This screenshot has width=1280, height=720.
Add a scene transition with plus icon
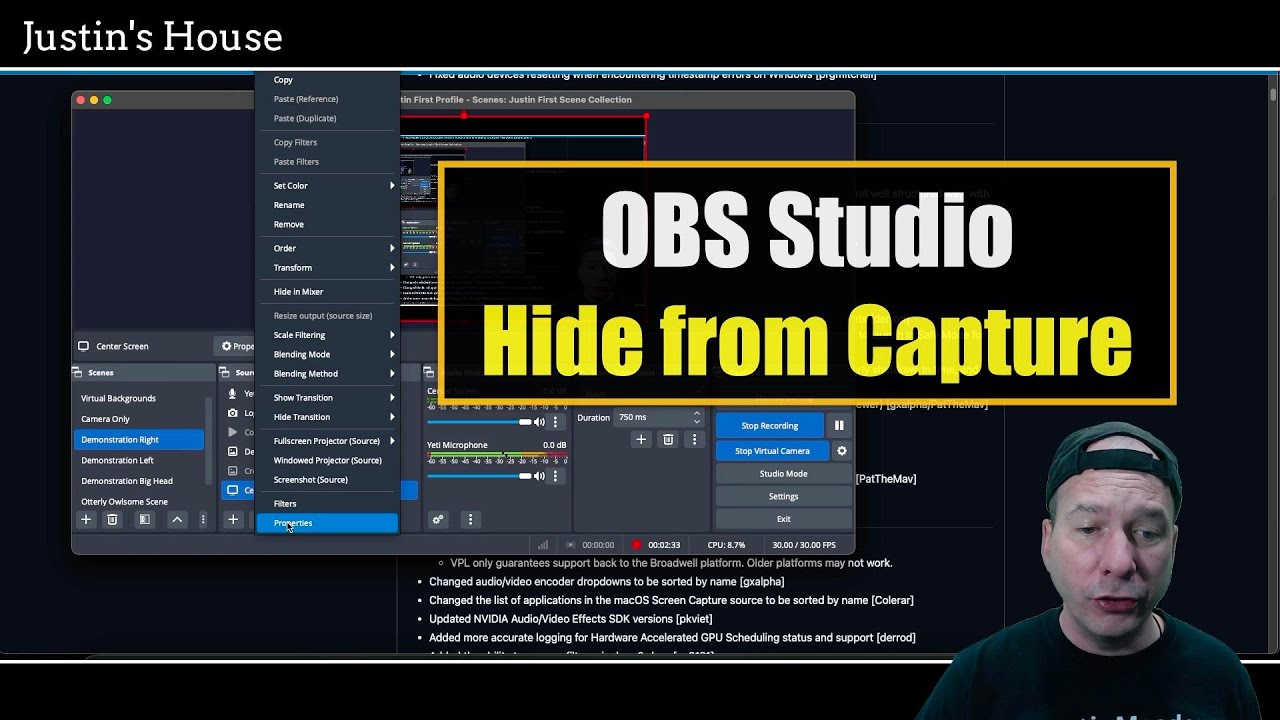641,439
